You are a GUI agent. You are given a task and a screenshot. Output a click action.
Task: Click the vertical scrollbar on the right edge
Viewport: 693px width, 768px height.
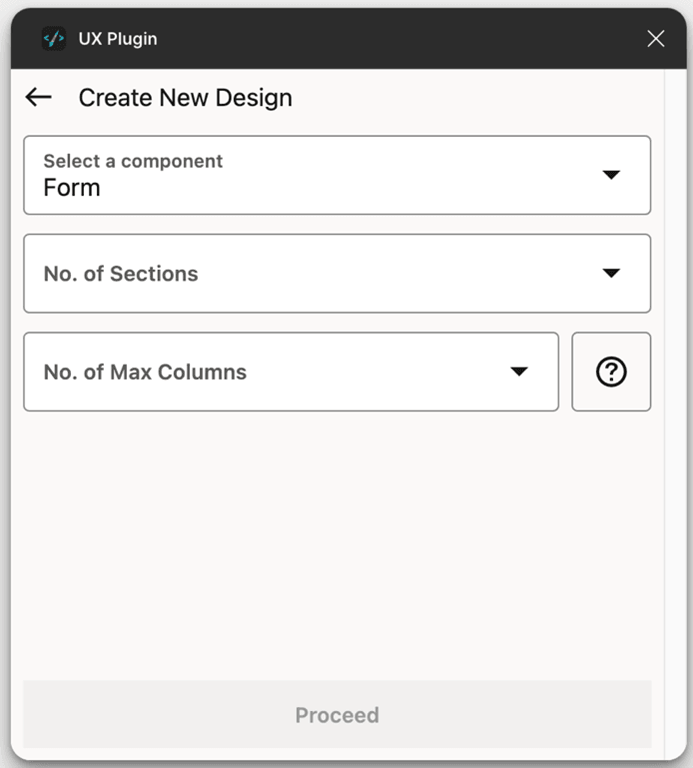[x=674, y=400]
